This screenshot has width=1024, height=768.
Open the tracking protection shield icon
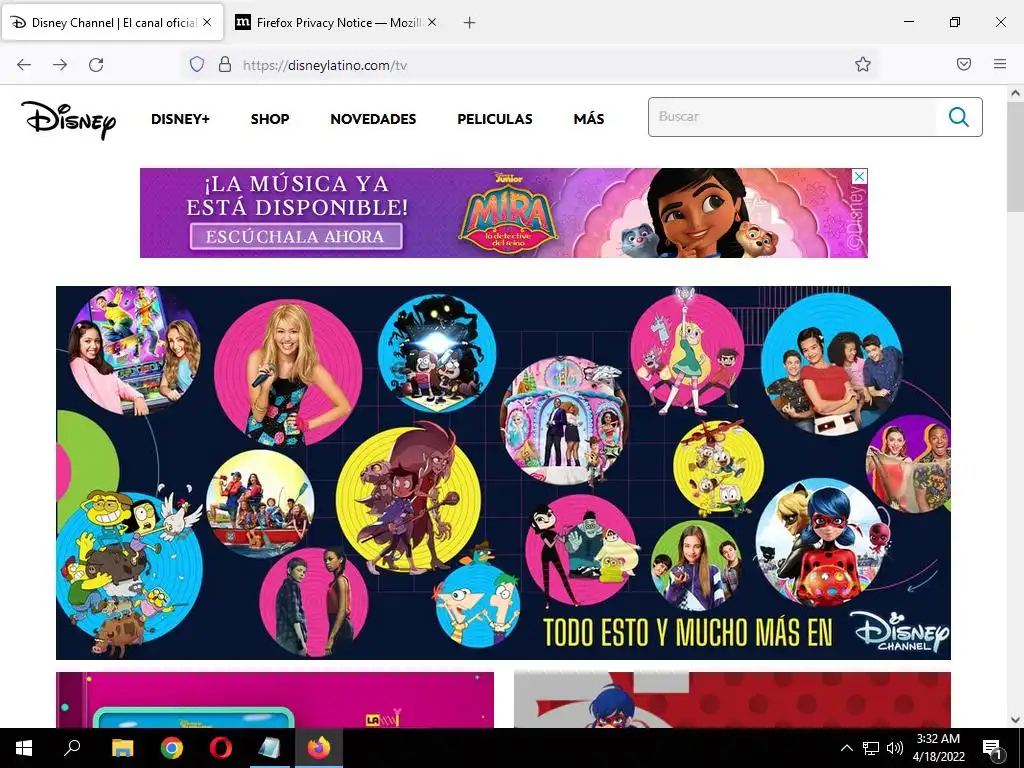(197, 64)
